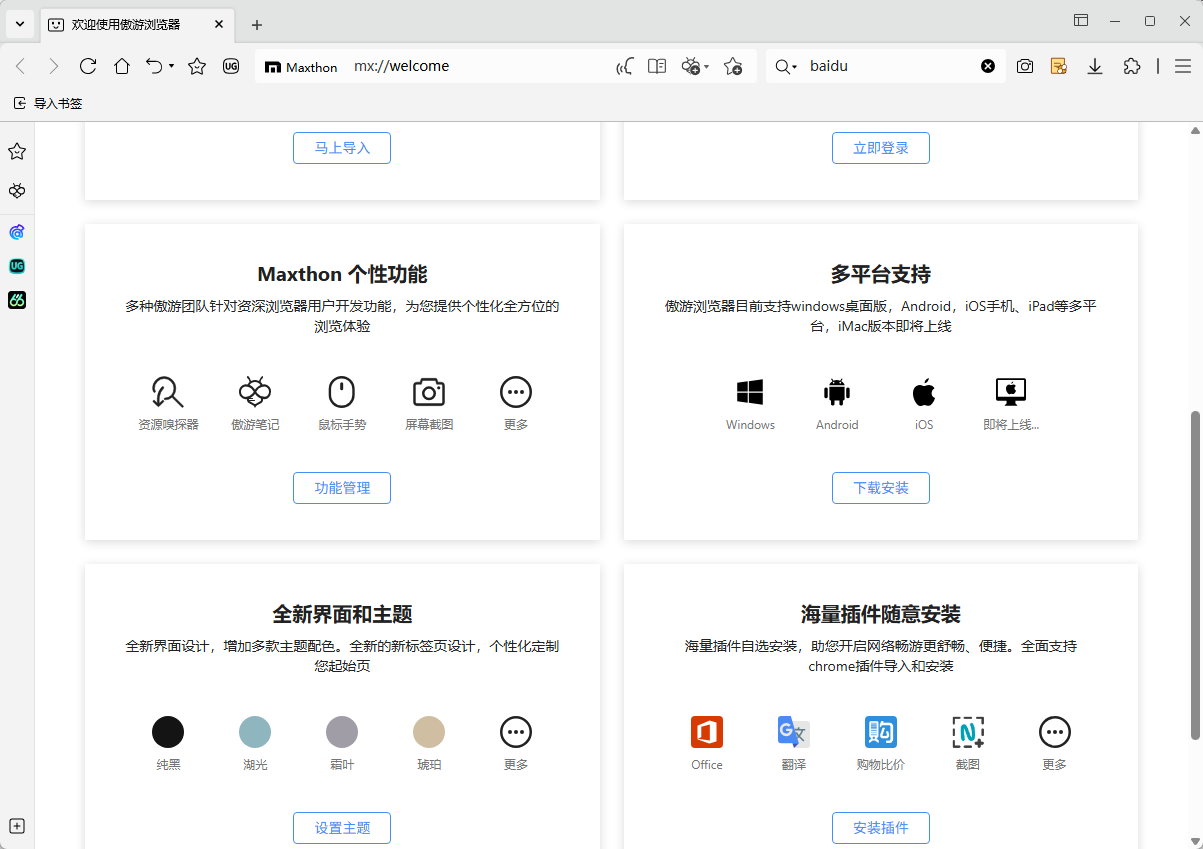Image resolution: width=1203 pixels, height=849 pixels.
Task: Open the notes icon in the toolbar
Action: (1059, 66)
